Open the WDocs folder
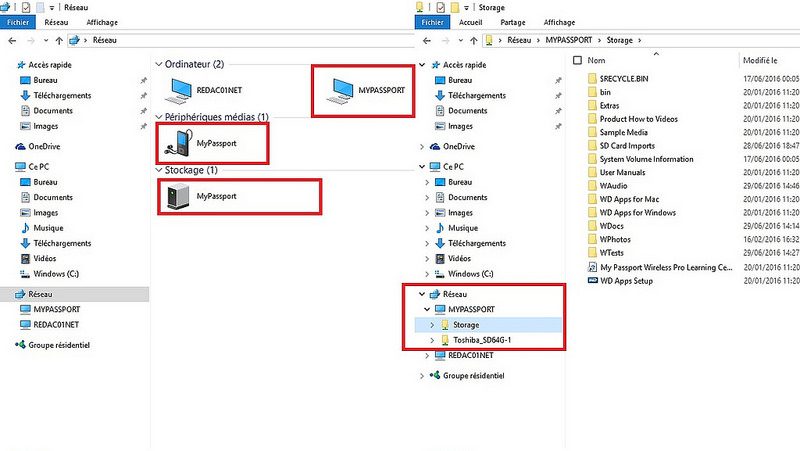 (x=606, y=226)
